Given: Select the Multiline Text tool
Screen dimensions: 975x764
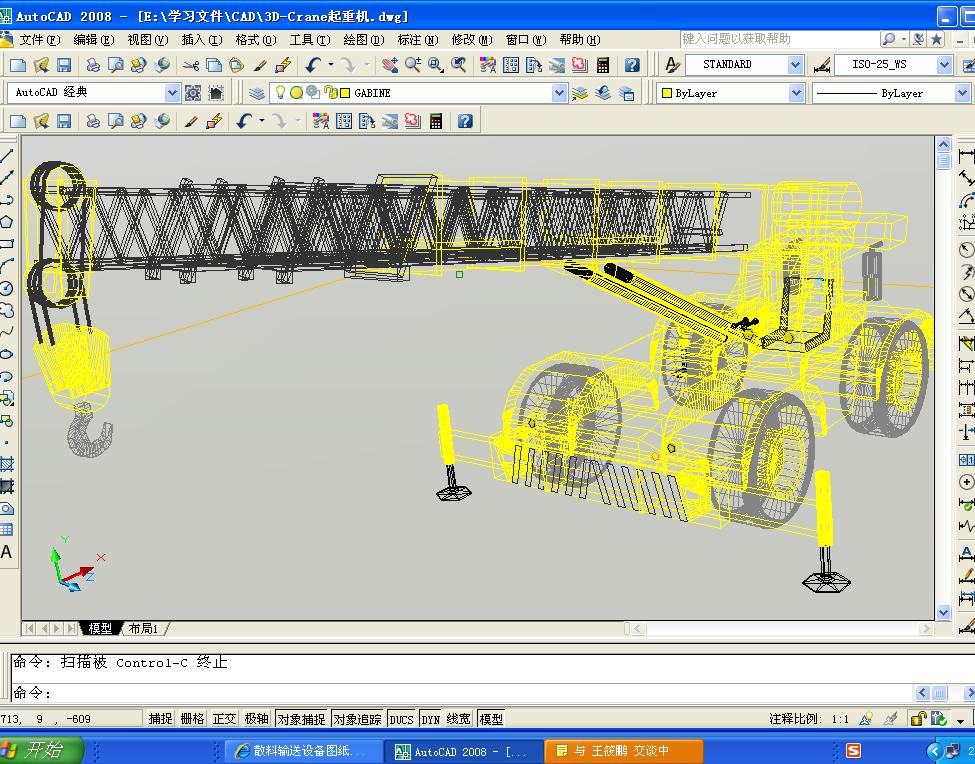Looking at the screenshot, I should tap(7, 552).
